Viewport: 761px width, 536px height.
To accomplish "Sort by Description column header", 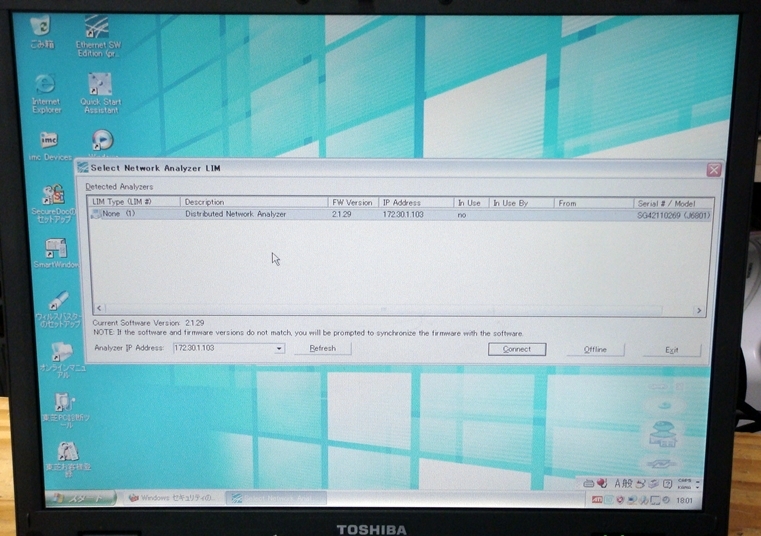I will pyautogui.click(x=254, y=202).
